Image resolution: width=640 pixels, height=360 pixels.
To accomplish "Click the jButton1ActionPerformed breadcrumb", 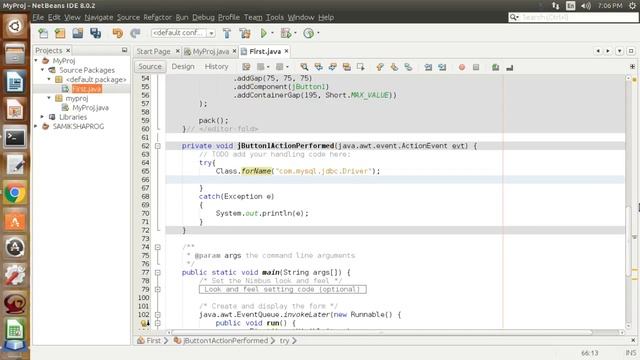I will [x=225, y=340].
